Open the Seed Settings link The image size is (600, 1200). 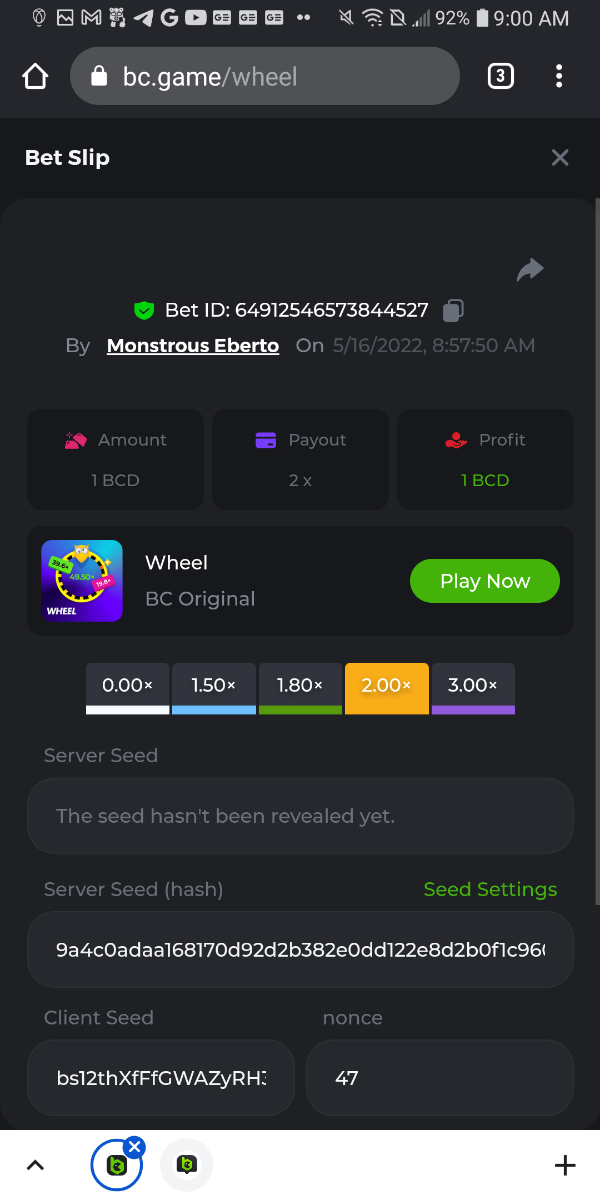pyautogui.click(x=490, y=889)
